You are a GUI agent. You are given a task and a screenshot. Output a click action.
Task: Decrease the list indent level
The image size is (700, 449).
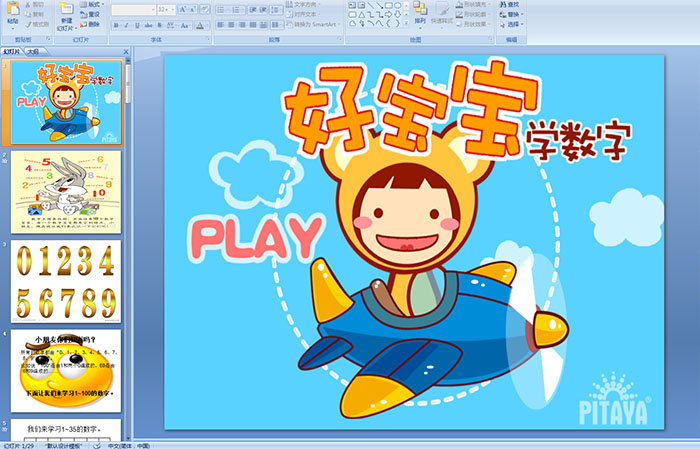click(253, 9)
